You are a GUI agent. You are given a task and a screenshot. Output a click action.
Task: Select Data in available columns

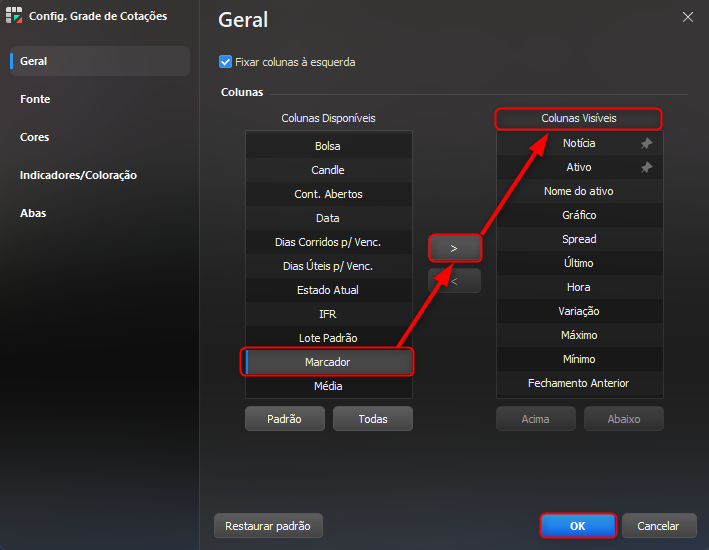[329, 218]
